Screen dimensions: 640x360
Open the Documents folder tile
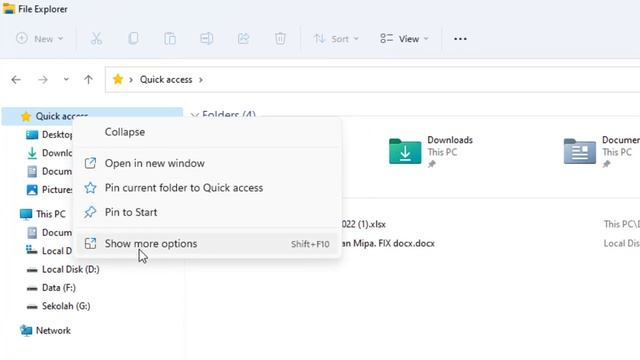[601, 151]
